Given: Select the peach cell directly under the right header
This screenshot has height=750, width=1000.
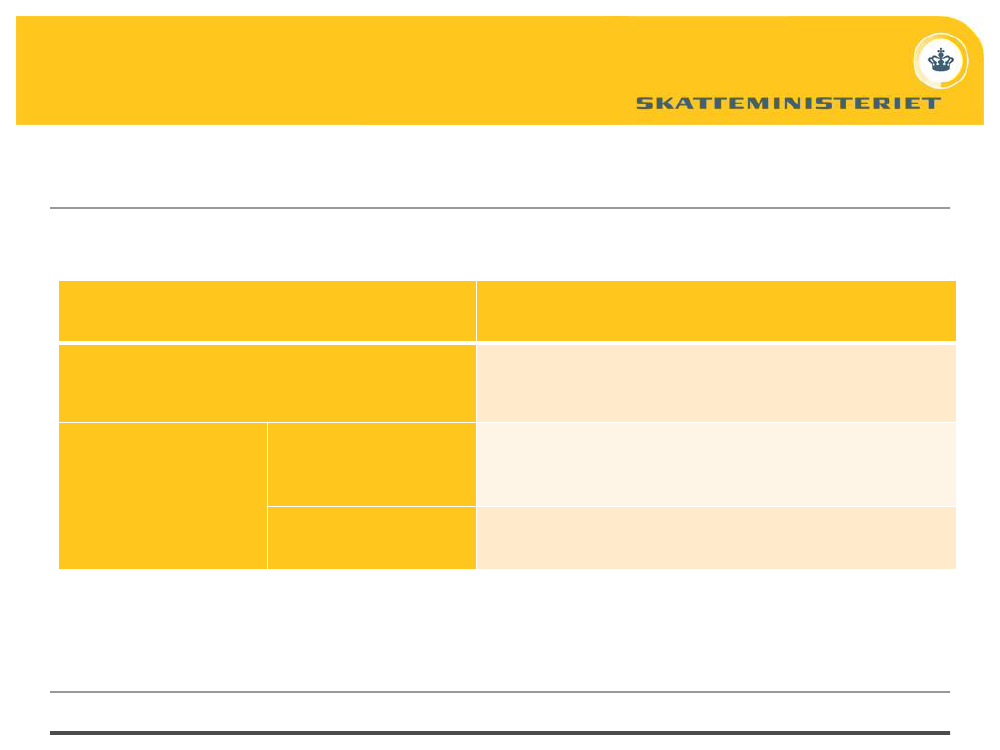Looking at the screenshot, I should [x=716, y=383].
